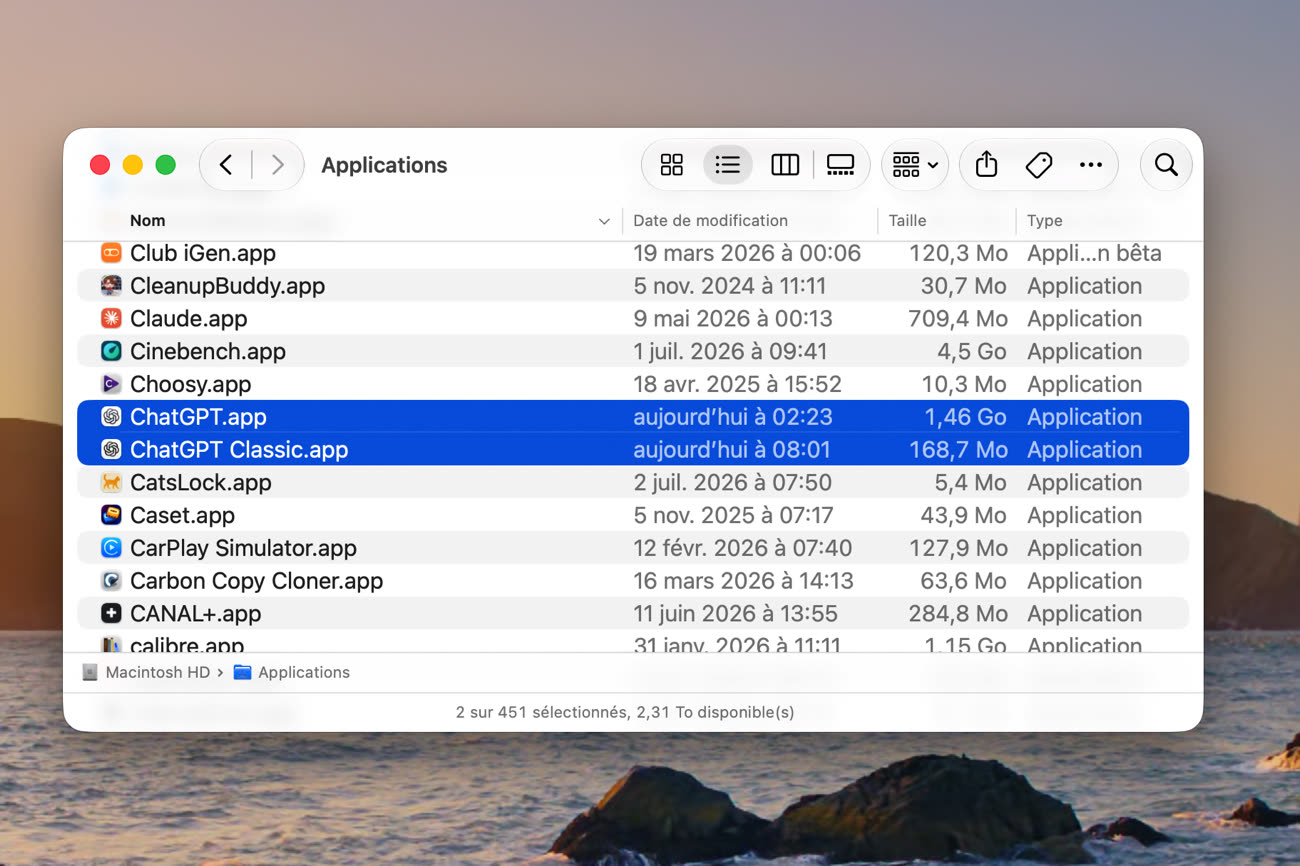Click the CarPlay Simulator.app icon
1300x866 pixels.
(111, 548)
